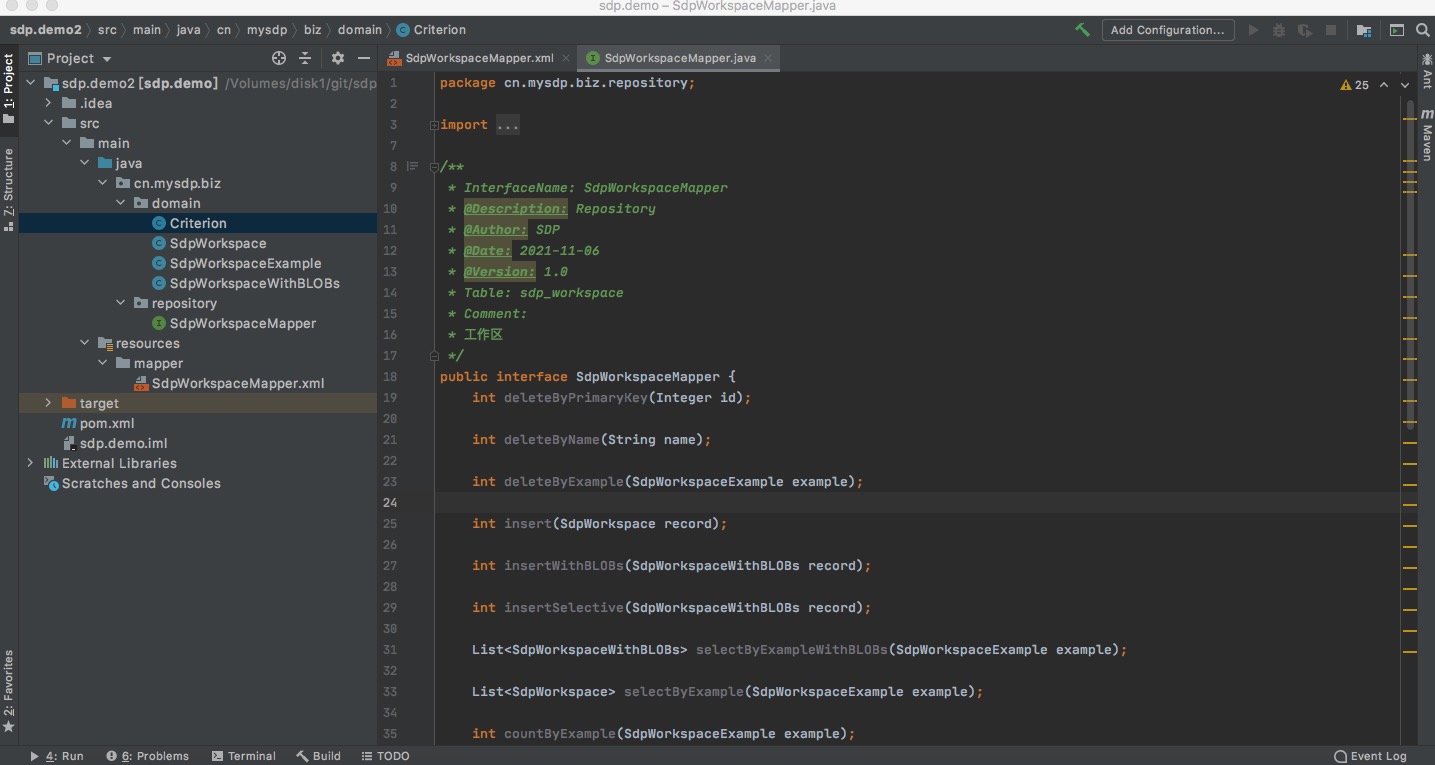The image size is (1435, 765).
Task: Collapse the main folder in the tree
Action: coord(66,143)
